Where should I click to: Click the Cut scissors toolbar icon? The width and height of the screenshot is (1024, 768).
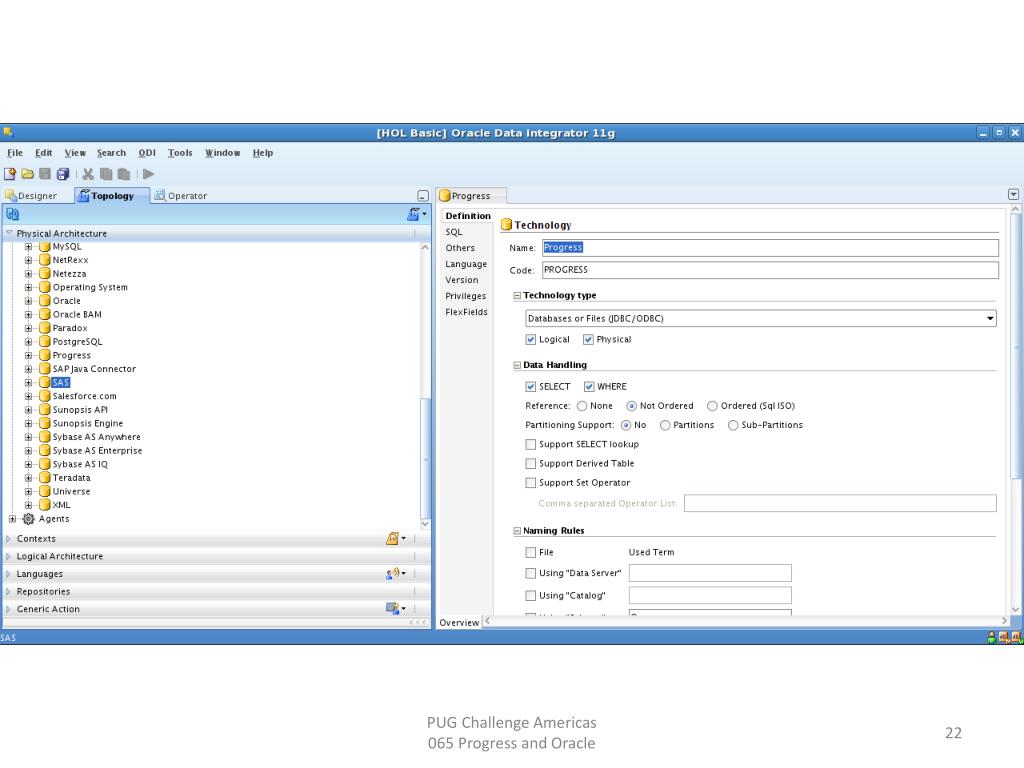88,174
